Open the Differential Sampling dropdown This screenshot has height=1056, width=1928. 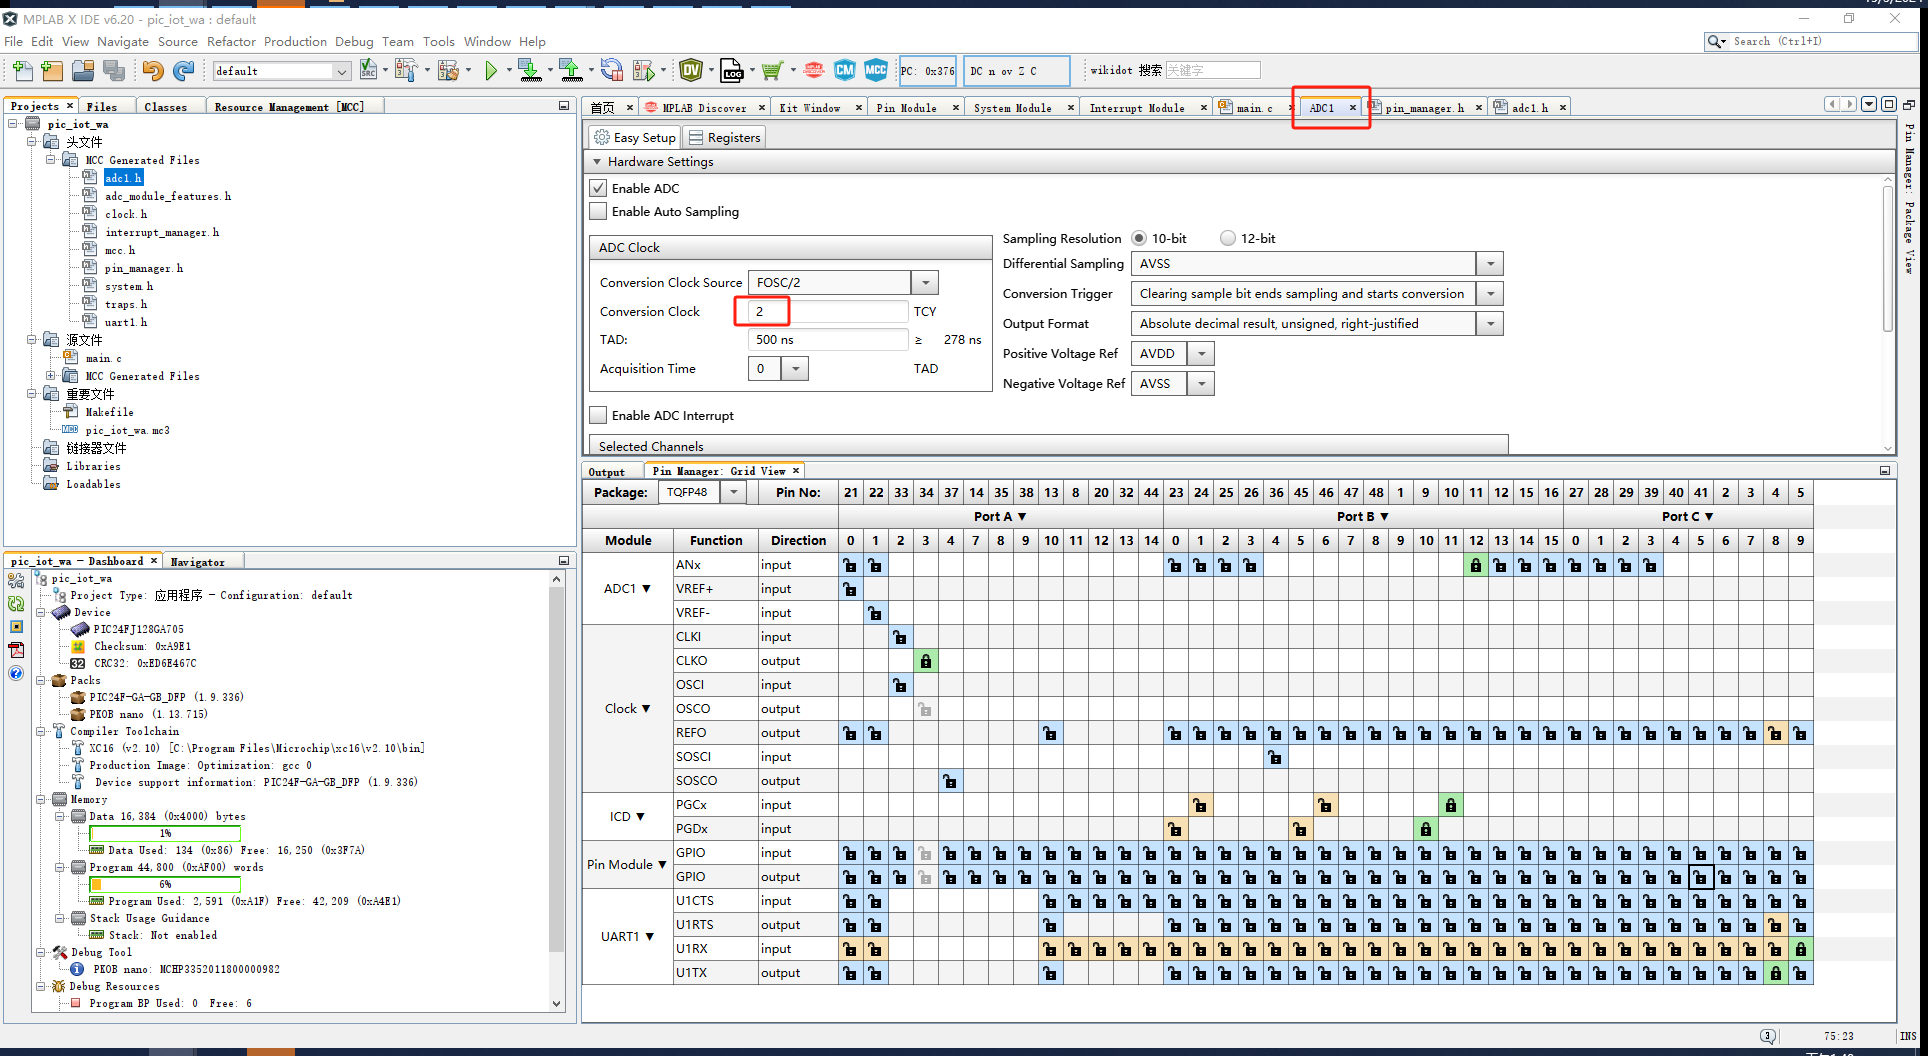click(1490, 264)
